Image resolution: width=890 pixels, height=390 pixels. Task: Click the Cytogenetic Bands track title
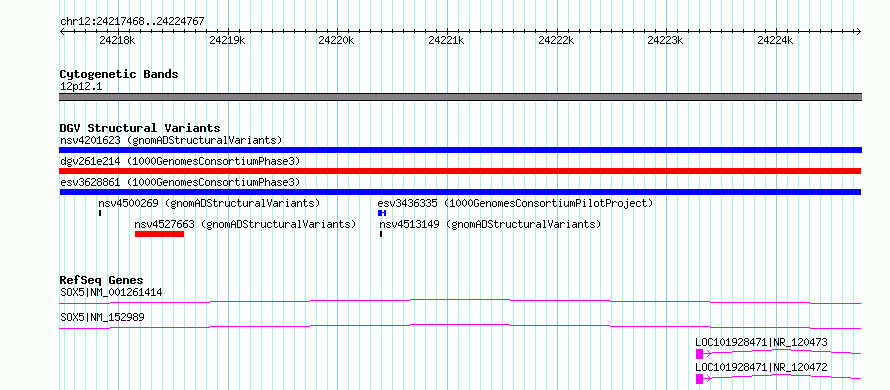click(x=119, y=74)
